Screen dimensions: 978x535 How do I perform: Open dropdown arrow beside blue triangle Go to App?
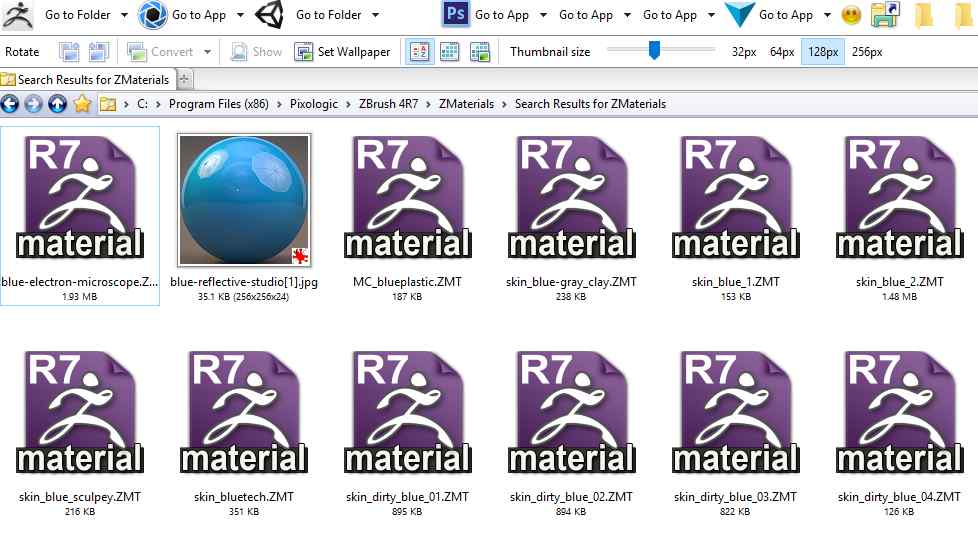(x=828, y=15)
